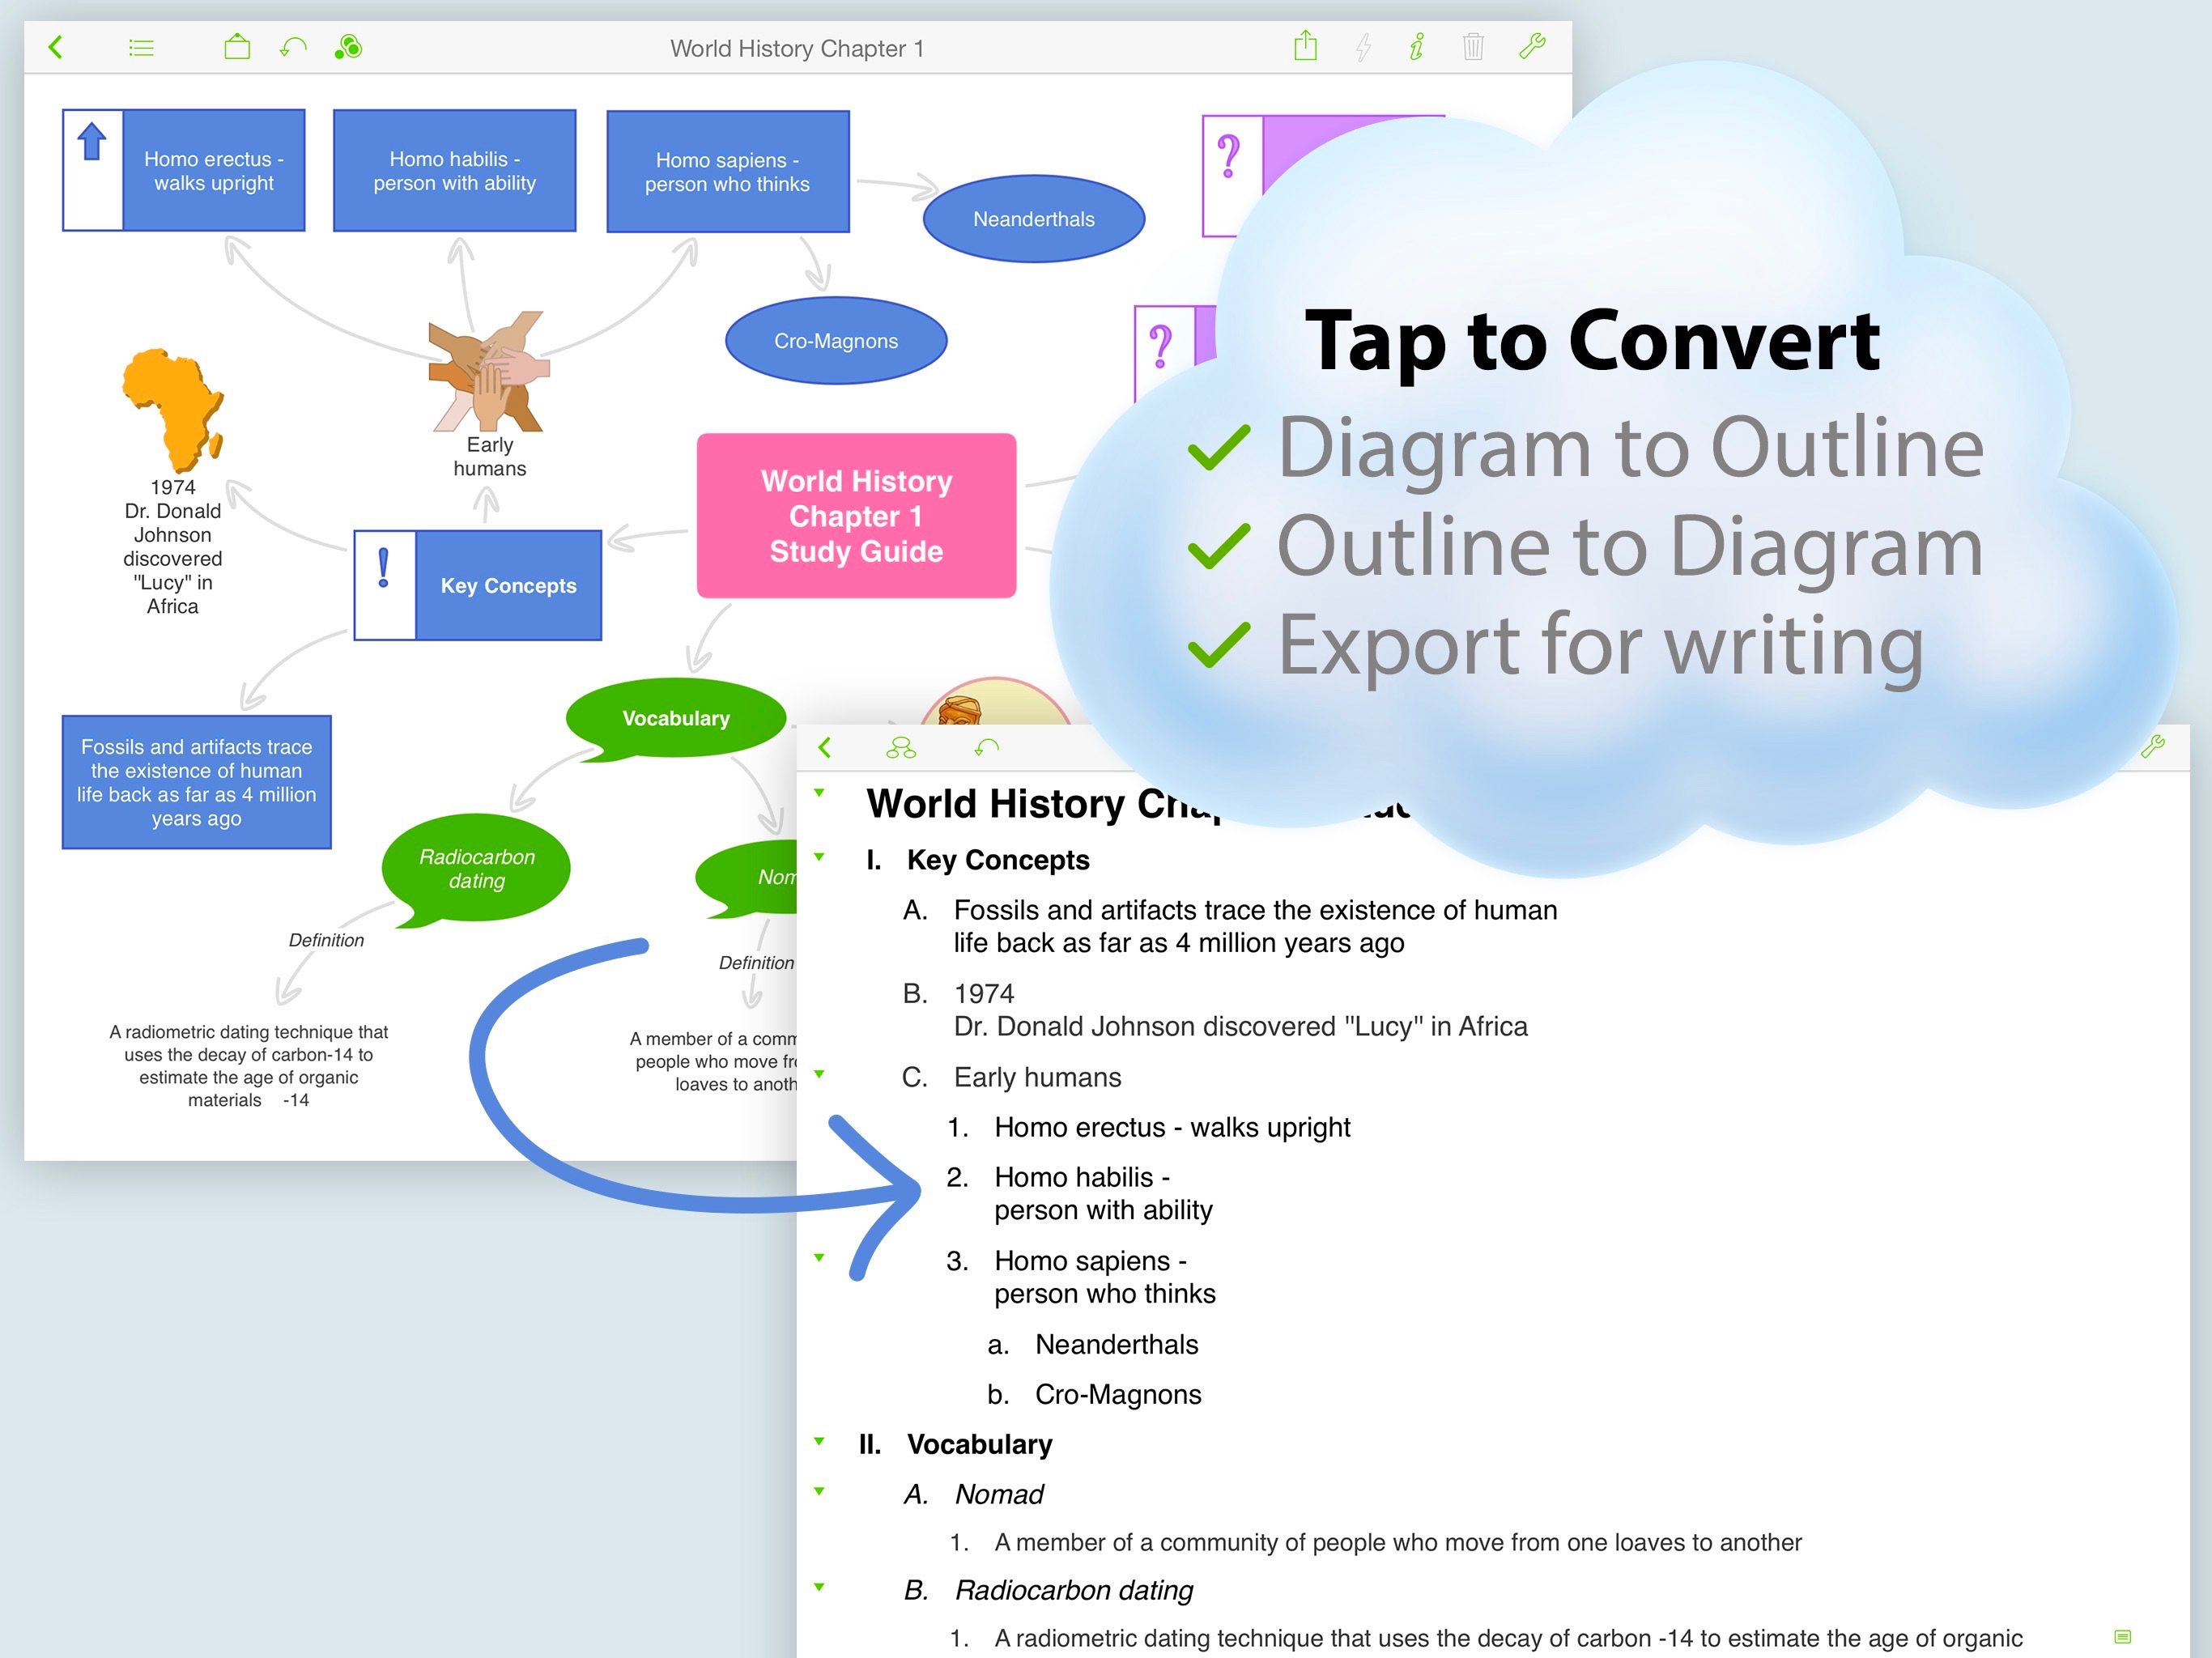Screen dimensions: 2212x1658
Task: Open the share export icon
Action: pyautogui.click(x=1305, y=46)
